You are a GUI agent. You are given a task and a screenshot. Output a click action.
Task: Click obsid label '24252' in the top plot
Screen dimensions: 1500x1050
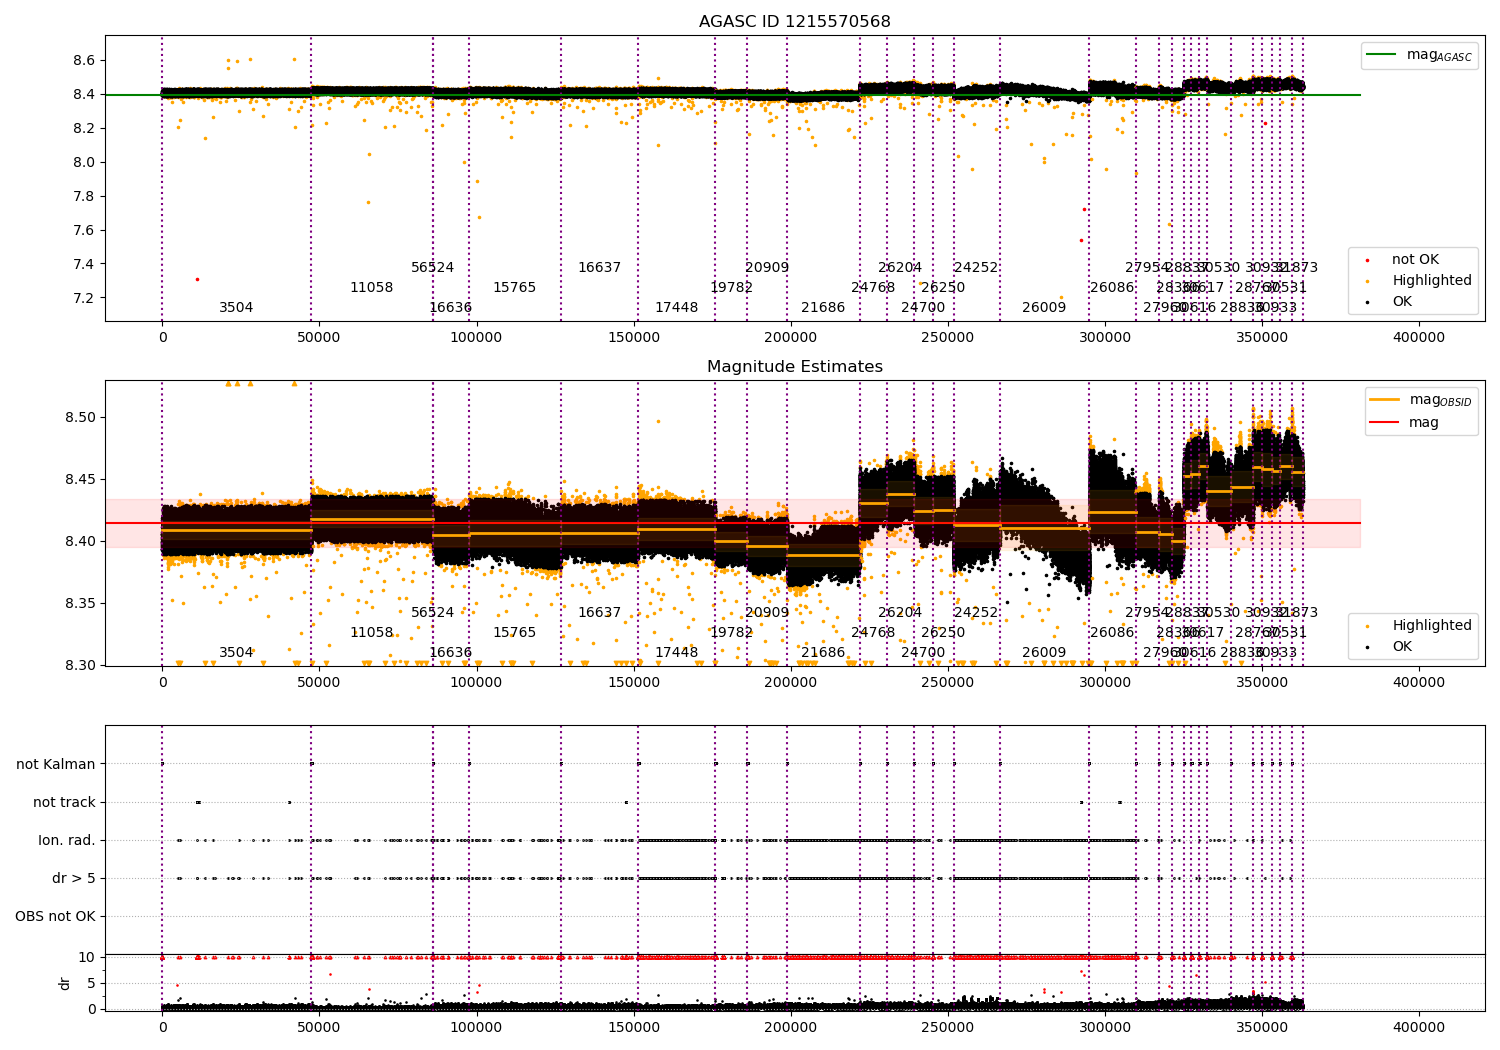click(976, 268)
